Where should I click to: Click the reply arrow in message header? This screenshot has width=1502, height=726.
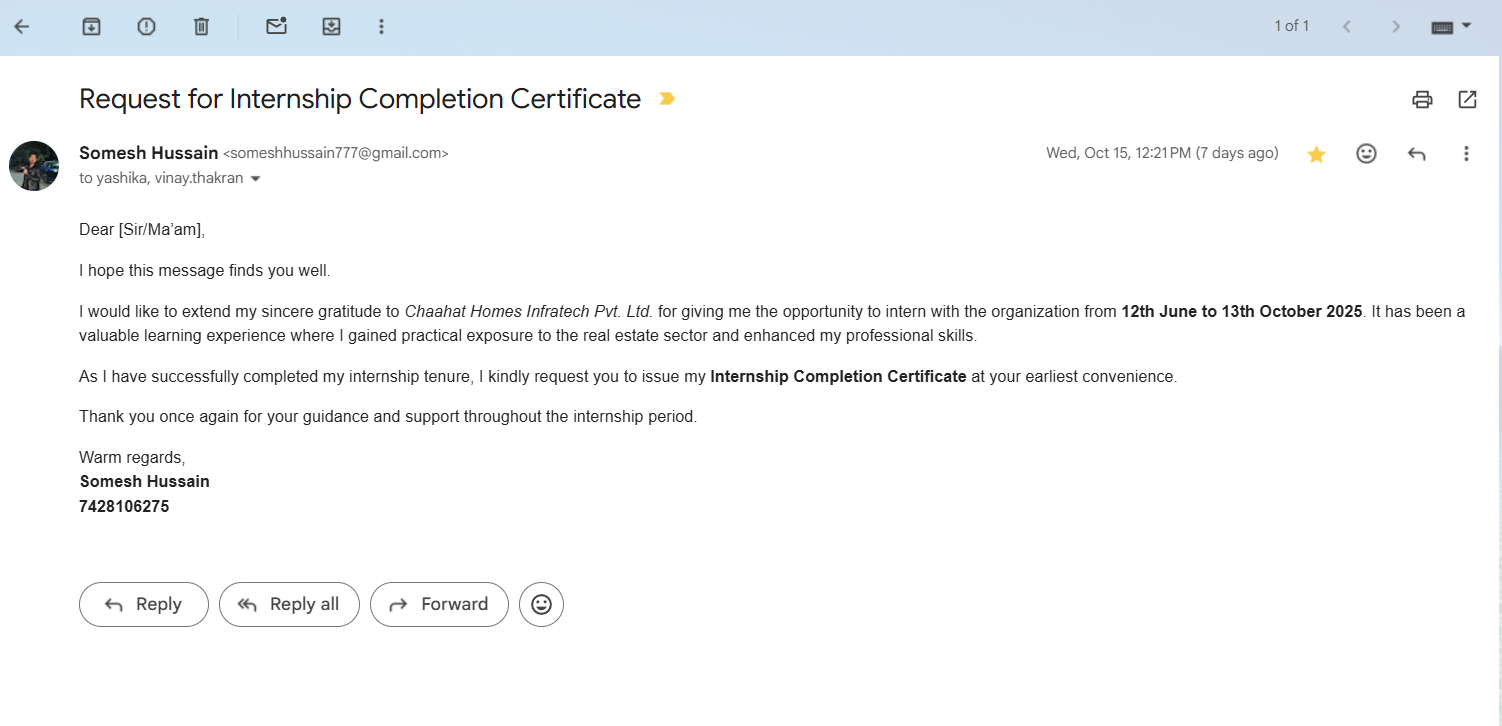tap(1416, 154)
